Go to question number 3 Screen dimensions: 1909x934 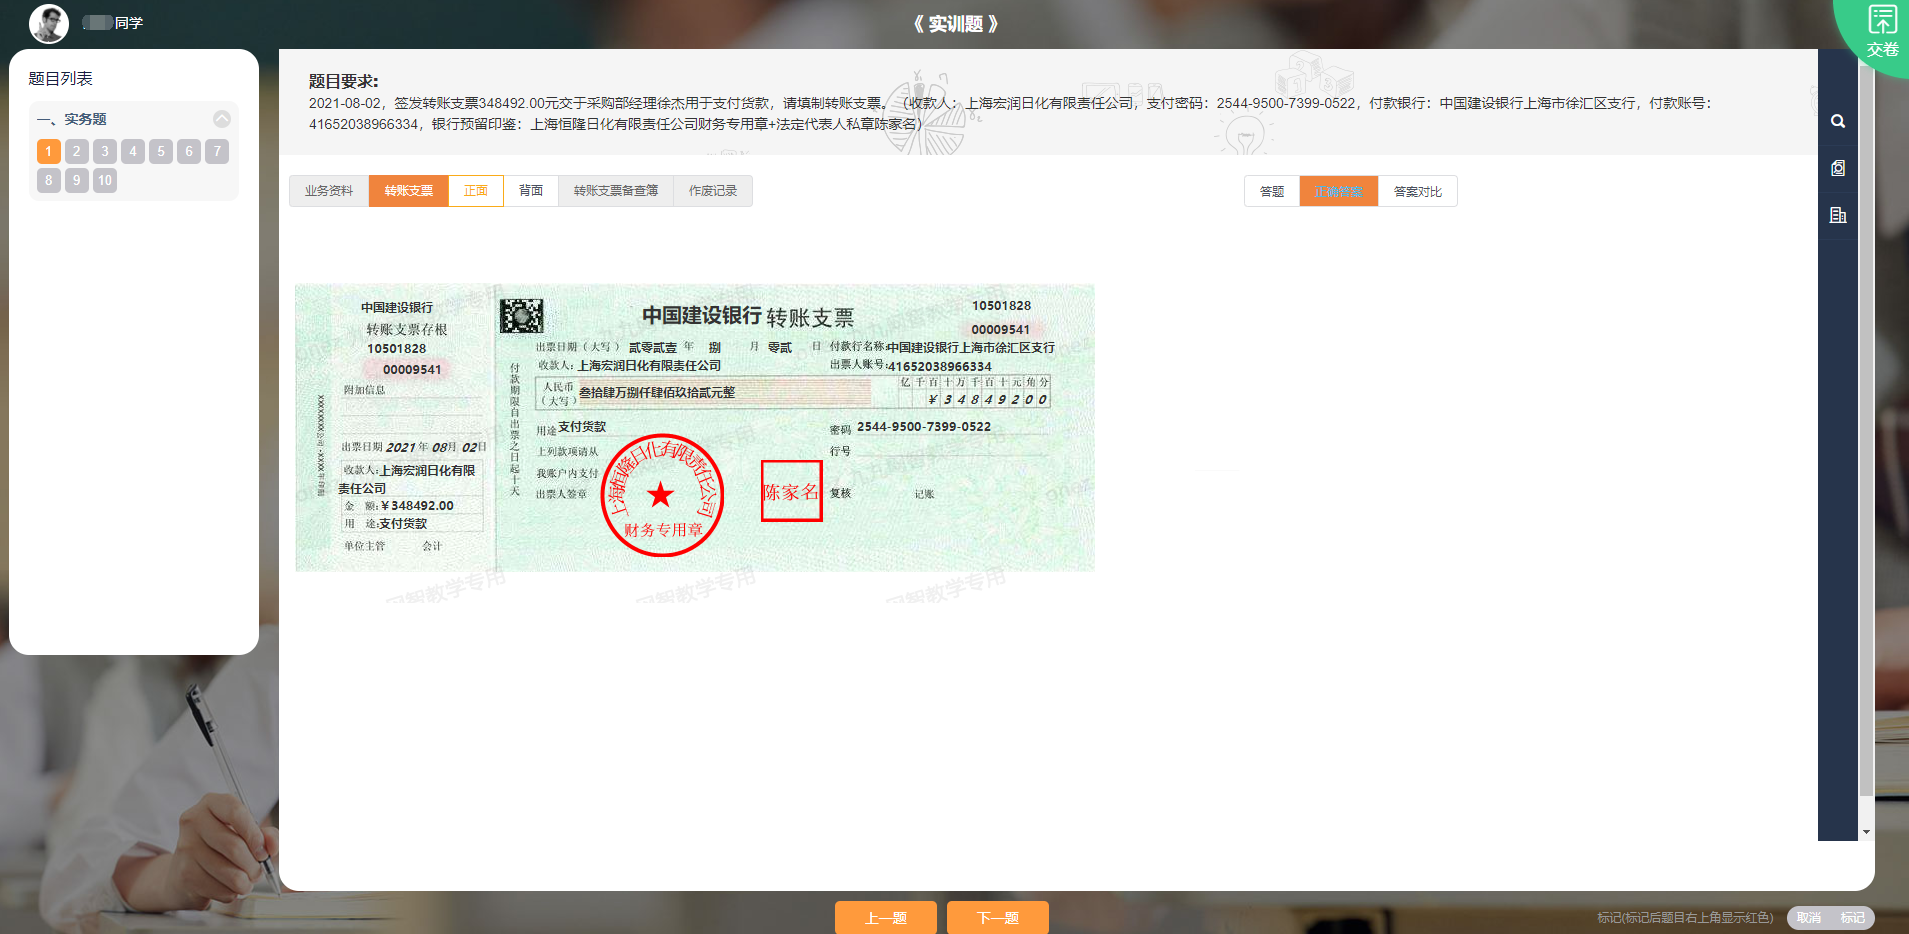coord(105,151)
